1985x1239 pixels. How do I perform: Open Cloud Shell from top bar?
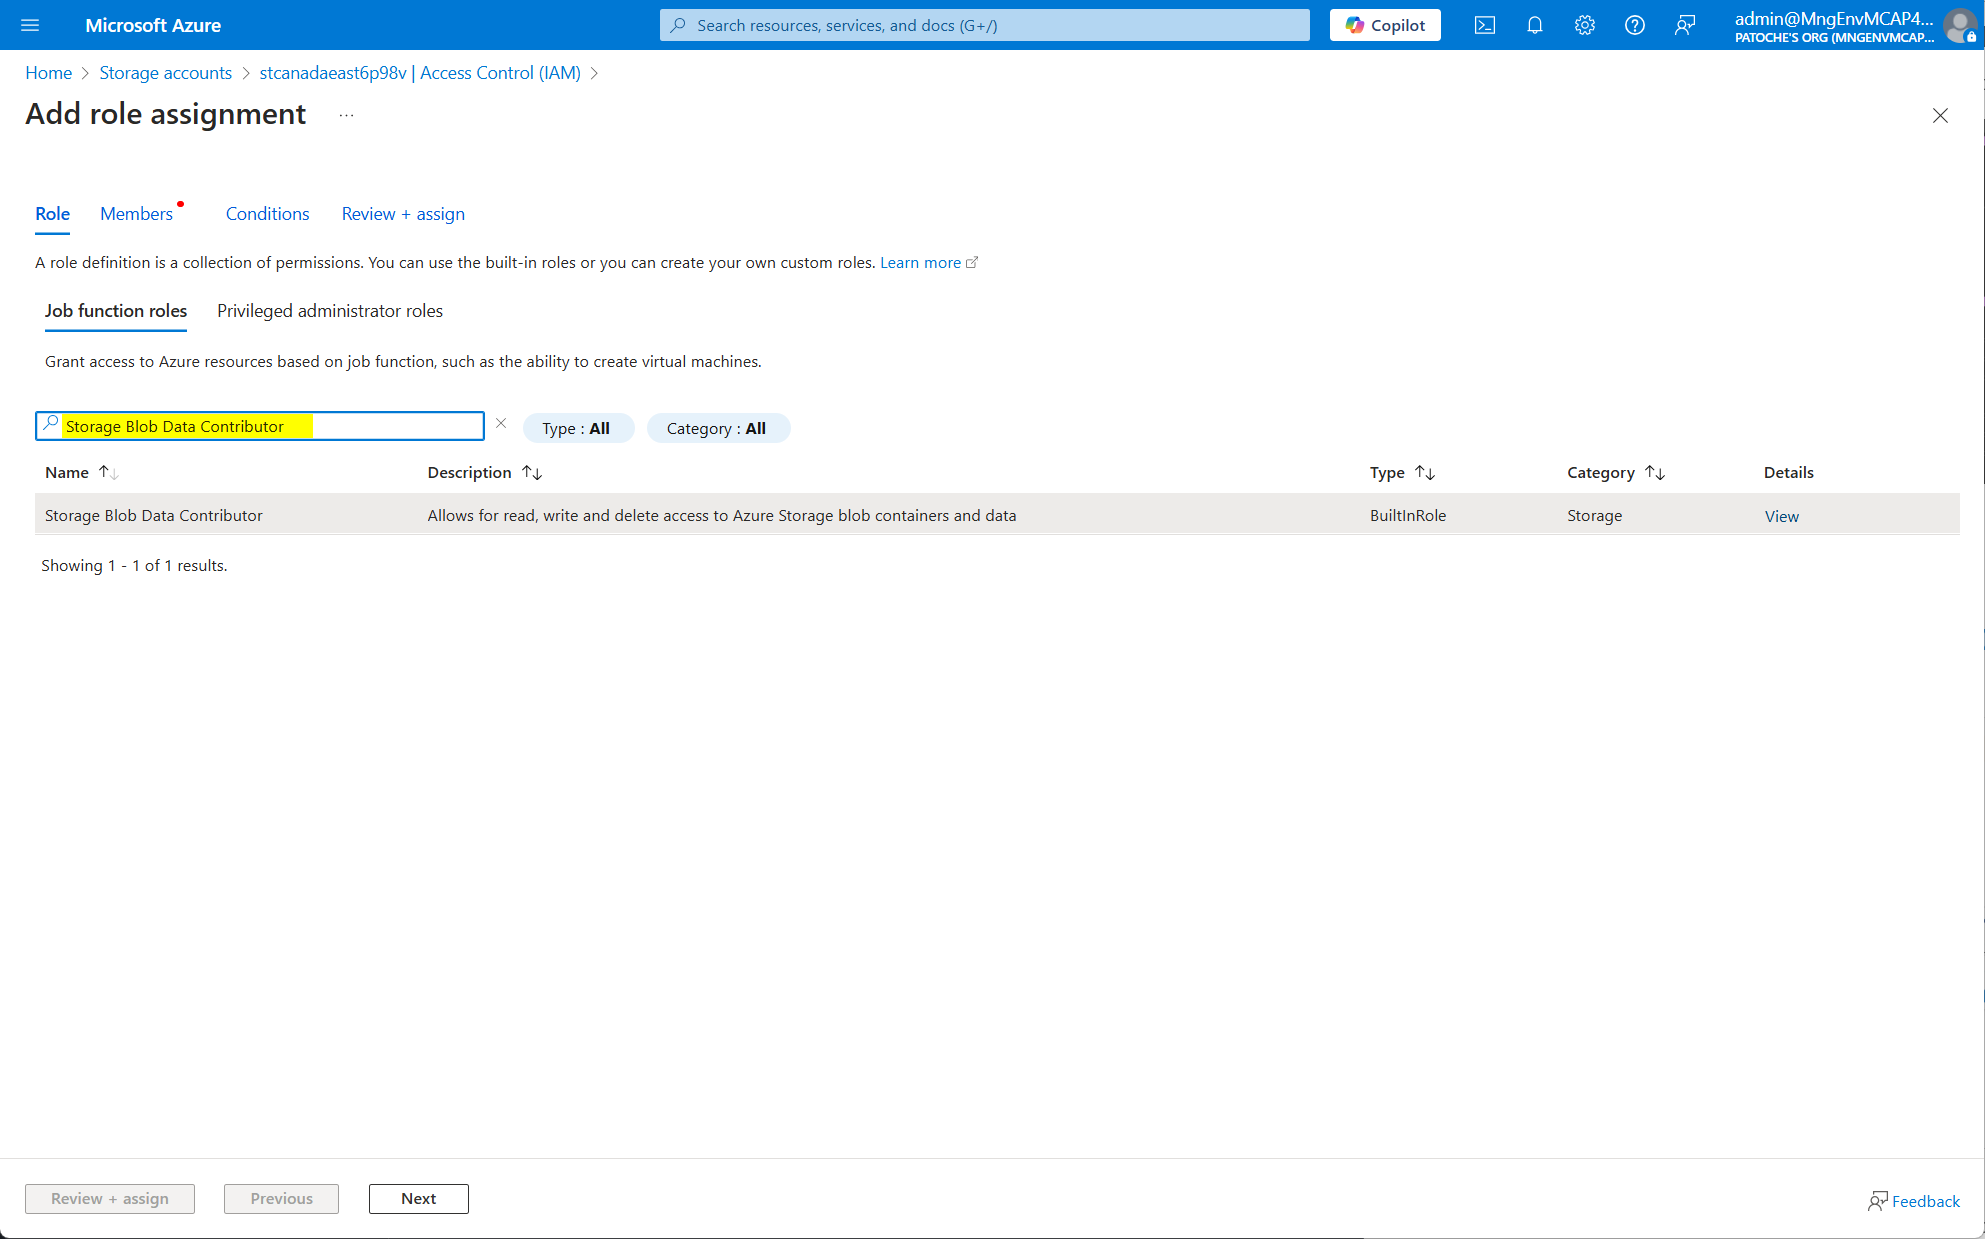pos(1484,25)
